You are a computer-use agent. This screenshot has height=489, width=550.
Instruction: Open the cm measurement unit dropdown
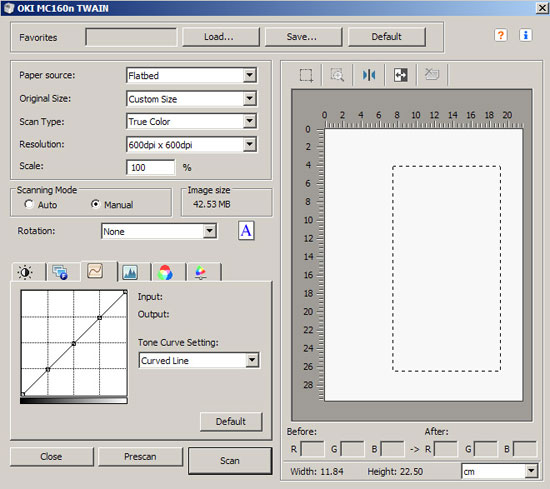coord(531,471)
